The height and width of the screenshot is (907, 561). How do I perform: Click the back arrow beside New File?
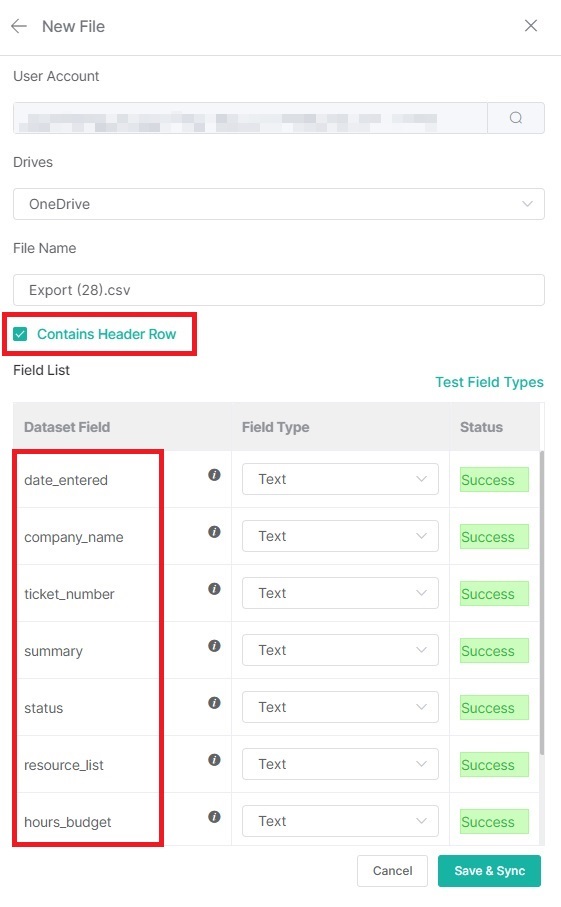click(x=19, y=26)
